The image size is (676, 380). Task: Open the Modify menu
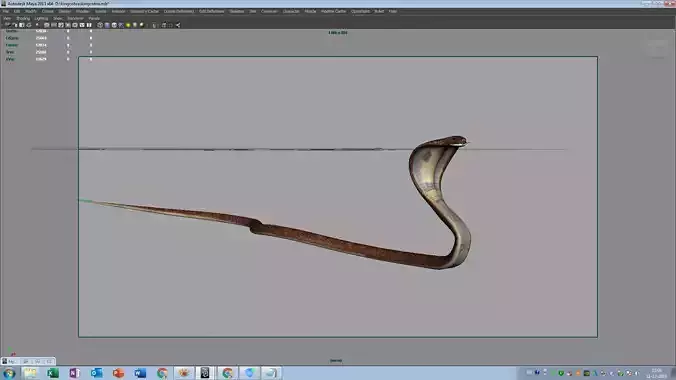click(31, 11)
